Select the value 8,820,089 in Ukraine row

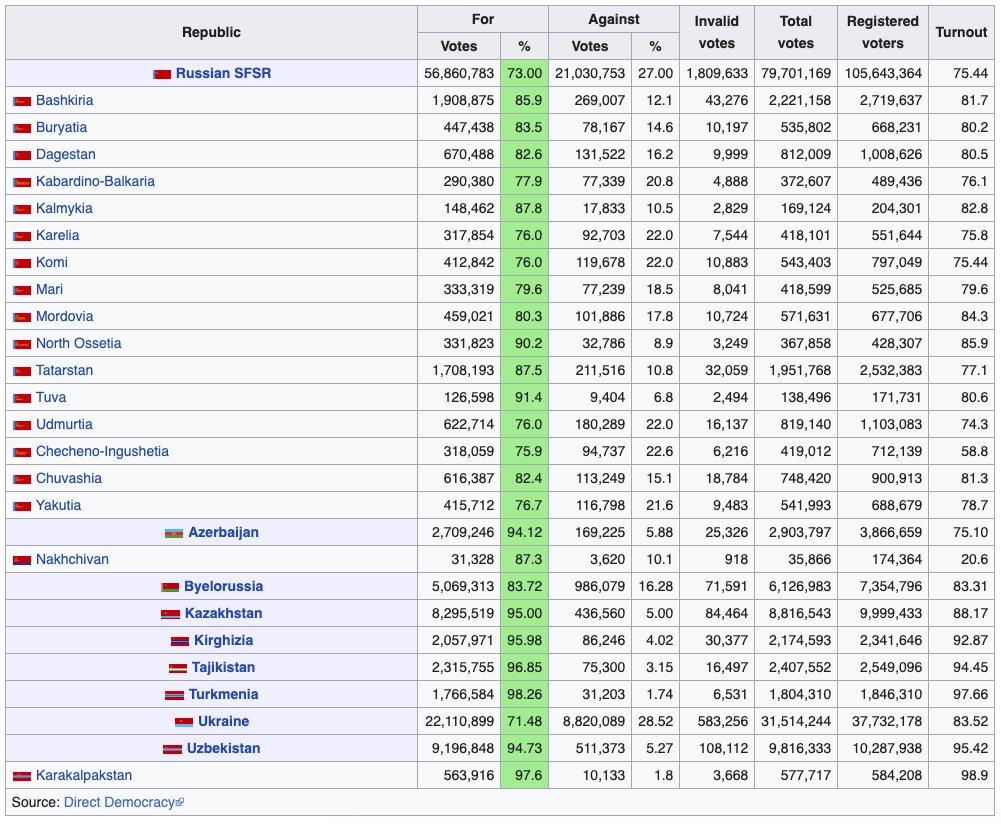pyautogui.click(x=594, y=721)
